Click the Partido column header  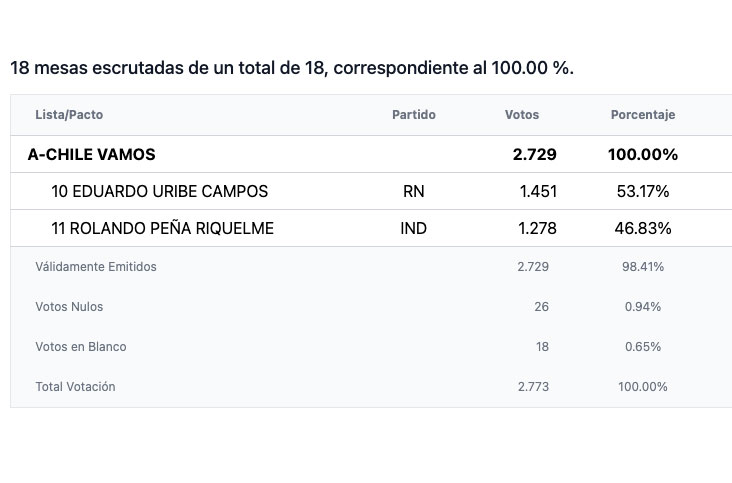coord(414,115)
